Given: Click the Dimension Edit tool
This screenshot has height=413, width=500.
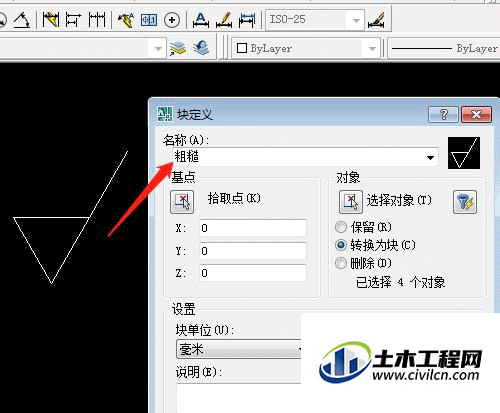Looking at the screenshot, I should [x=201, y=20].
